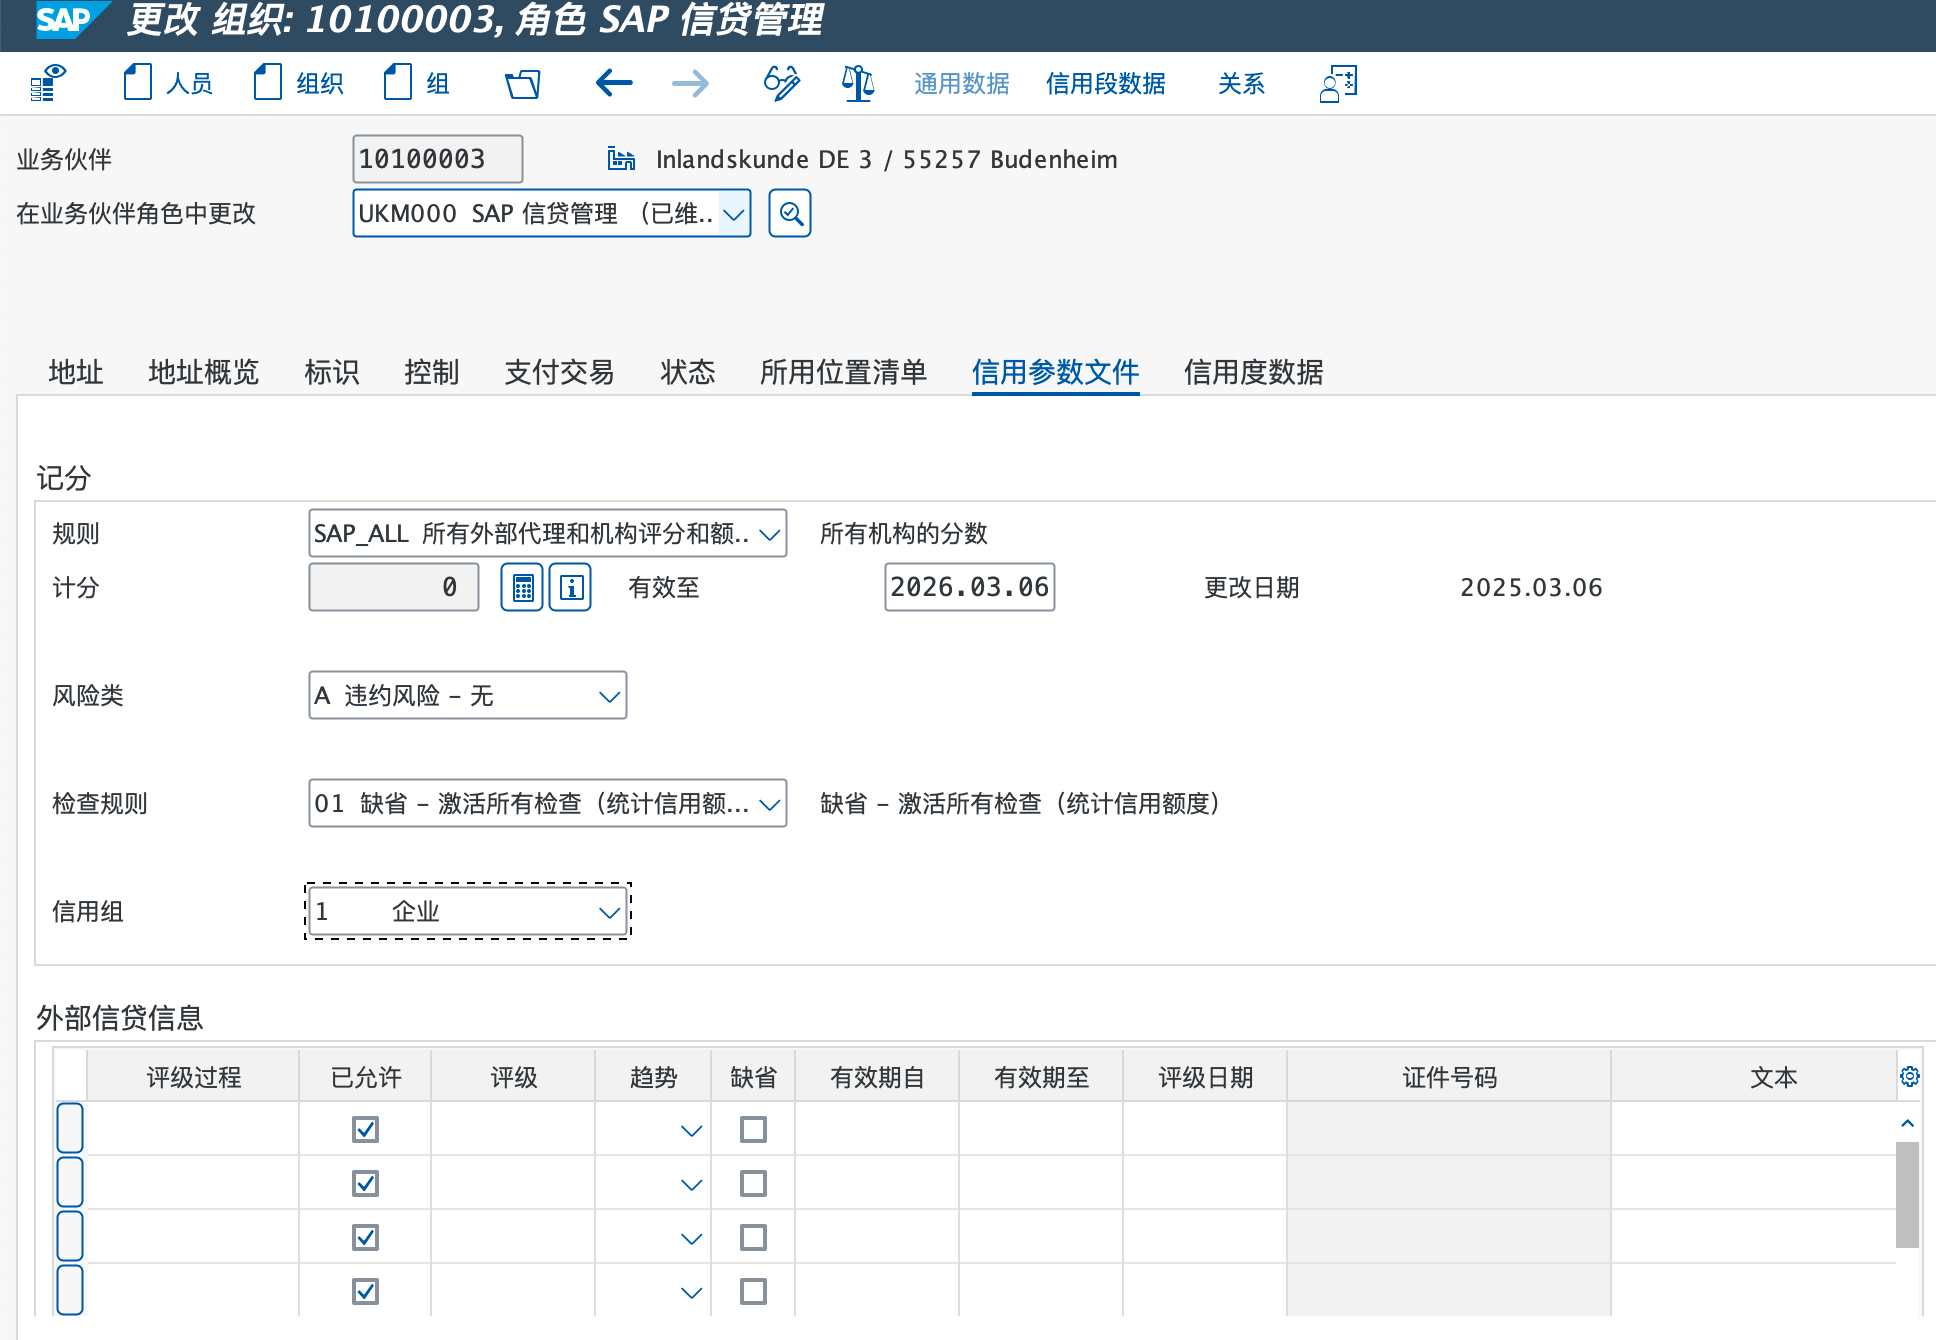Open 信用段数据 credit segment data
This screenshot has height=1340, width=1936.
pyautogui.click(x=1106, y=83)
